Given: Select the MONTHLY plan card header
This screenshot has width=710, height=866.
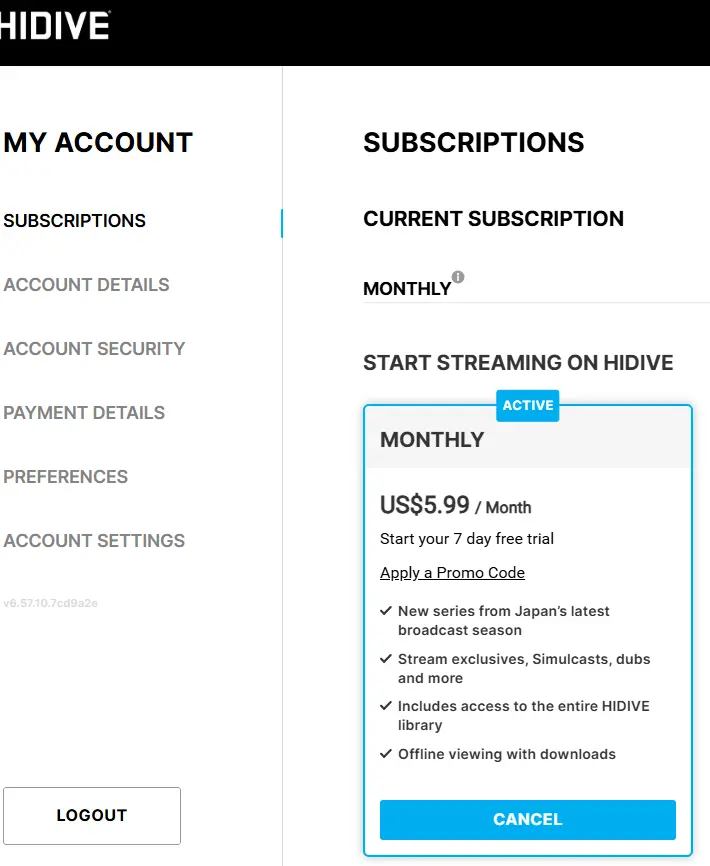Looking at the screenshot, I should click(528, 440).
